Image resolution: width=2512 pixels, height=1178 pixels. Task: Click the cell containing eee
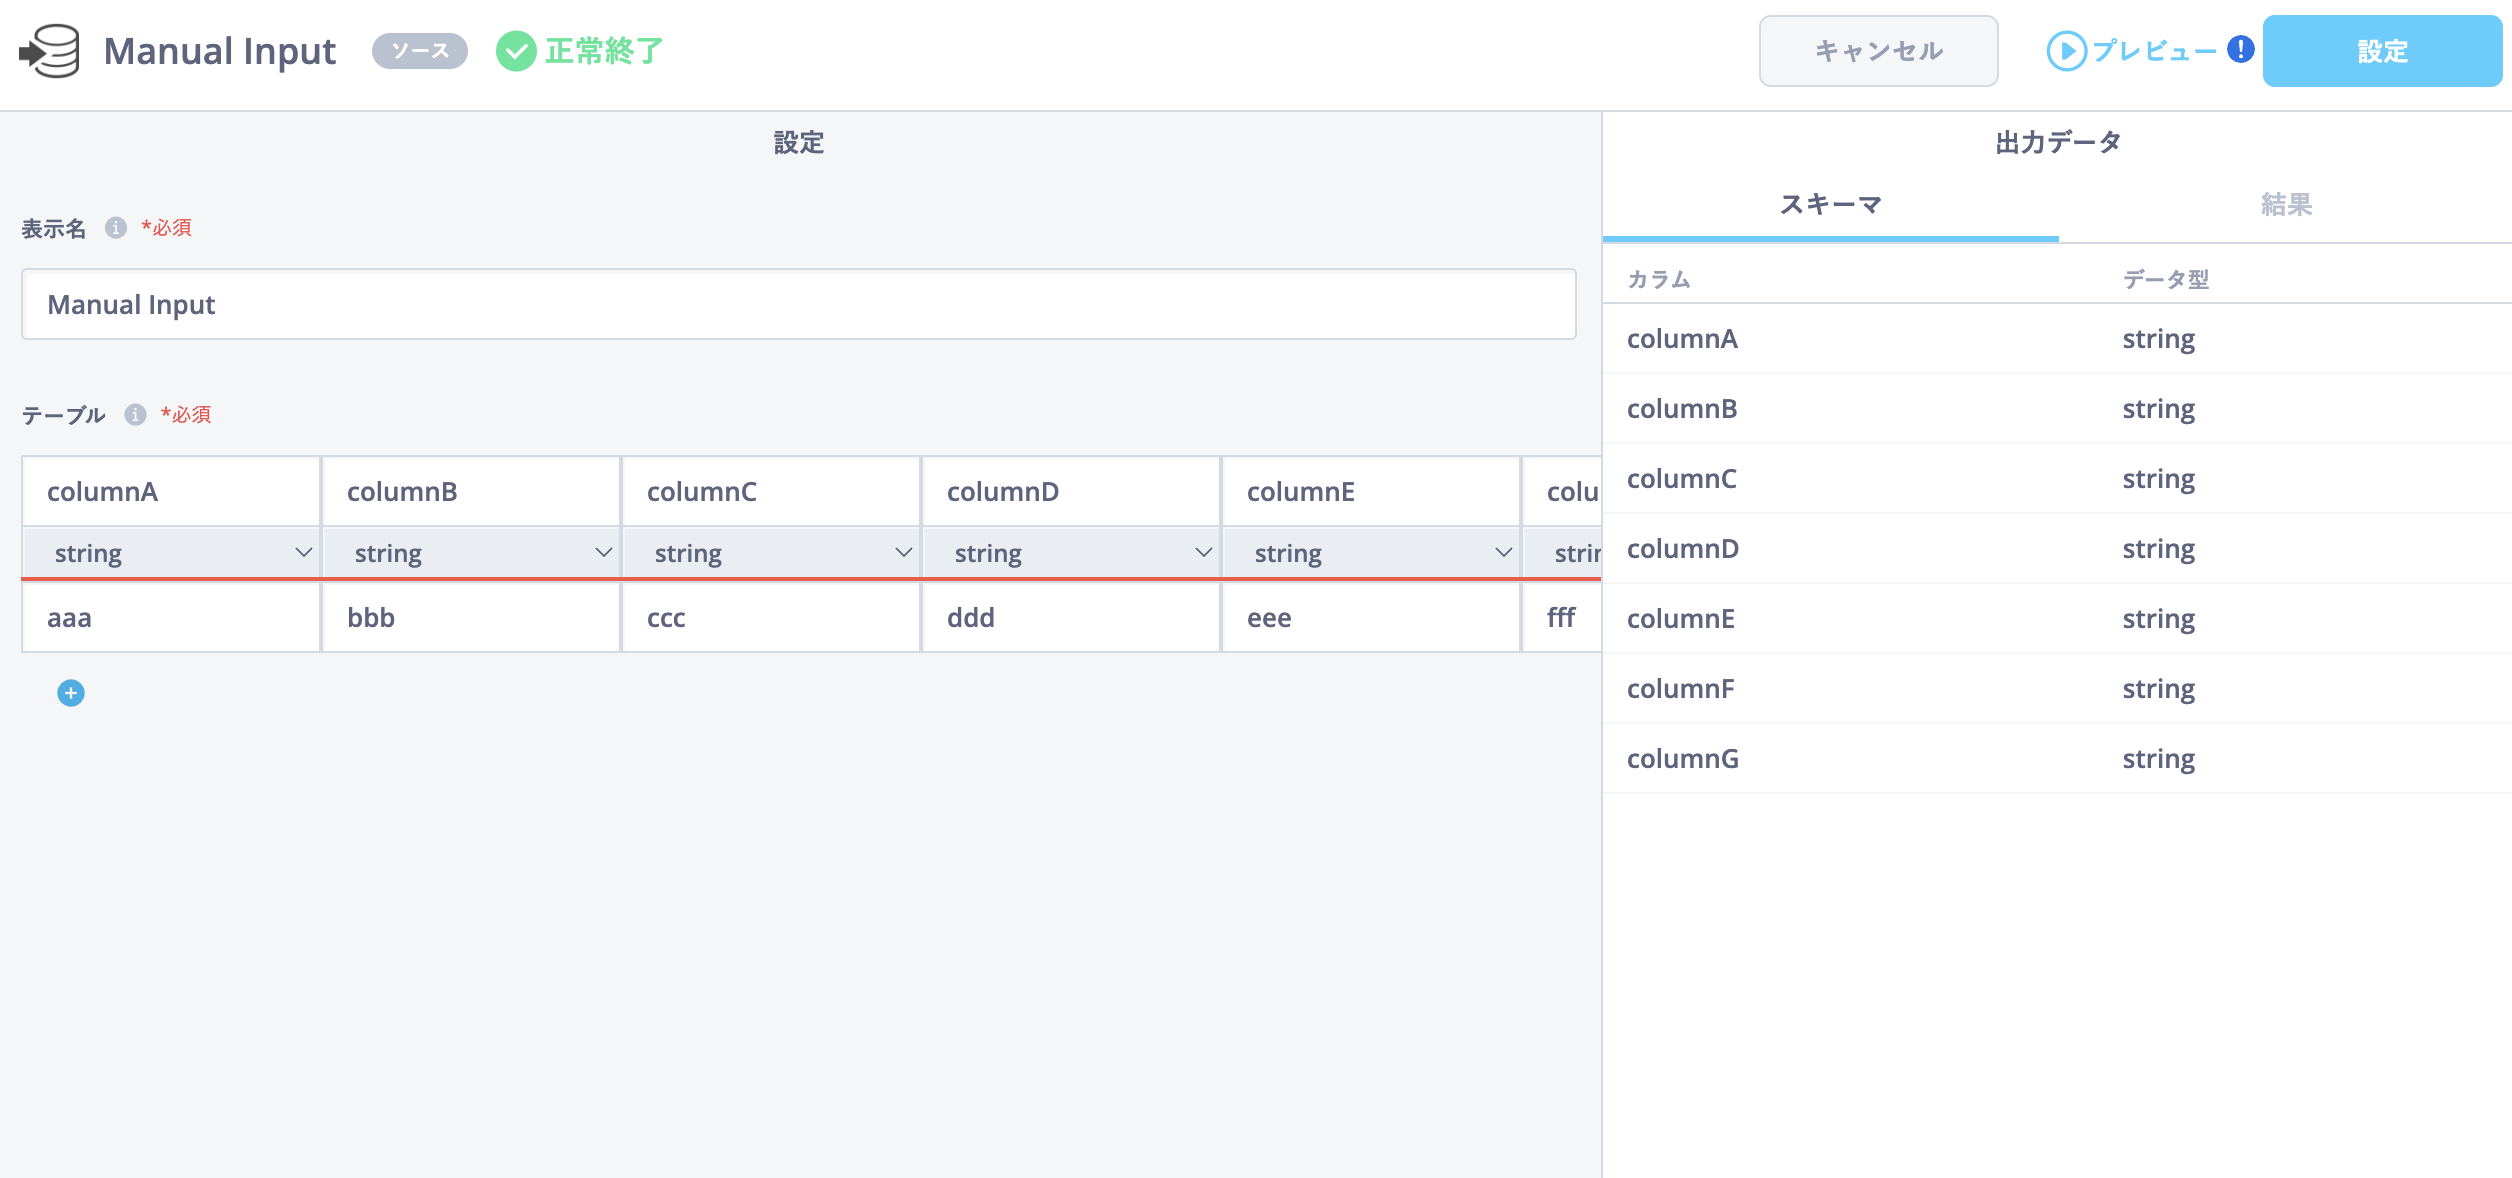click(x=1371, y=618)
